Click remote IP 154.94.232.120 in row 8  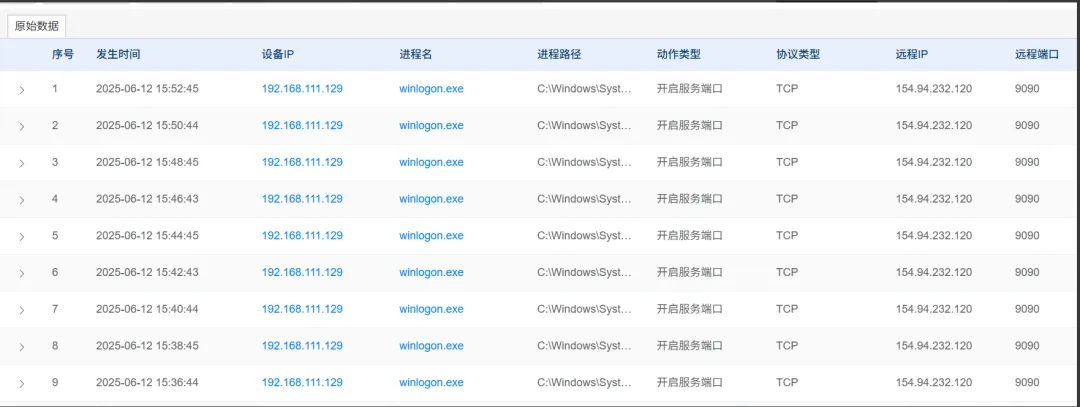(x=934, y=346)
